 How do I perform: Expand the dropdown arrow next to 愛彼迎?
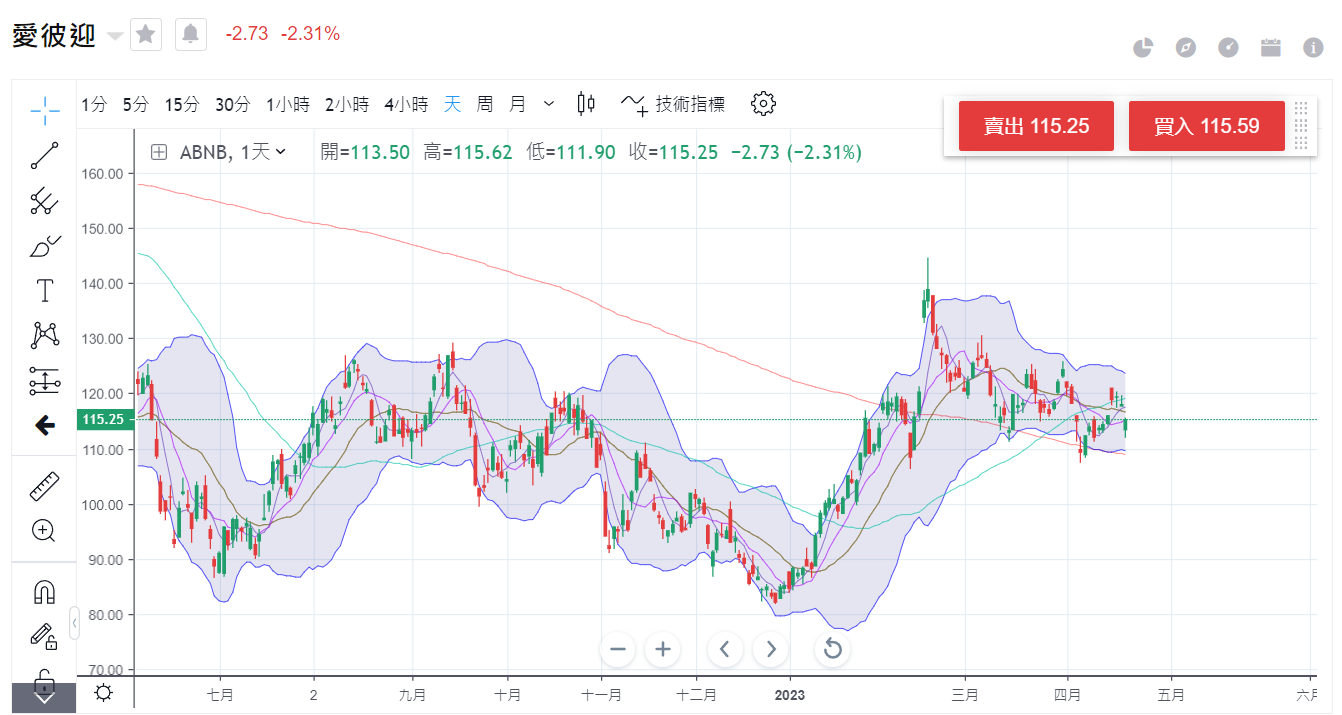(x=115, y=36)
